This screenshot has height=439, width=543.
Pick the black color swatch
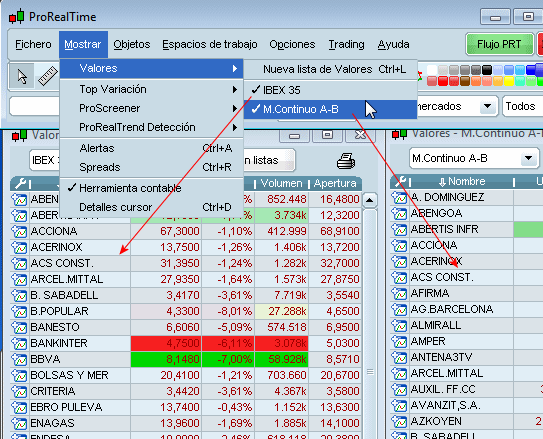pos(487,70)
